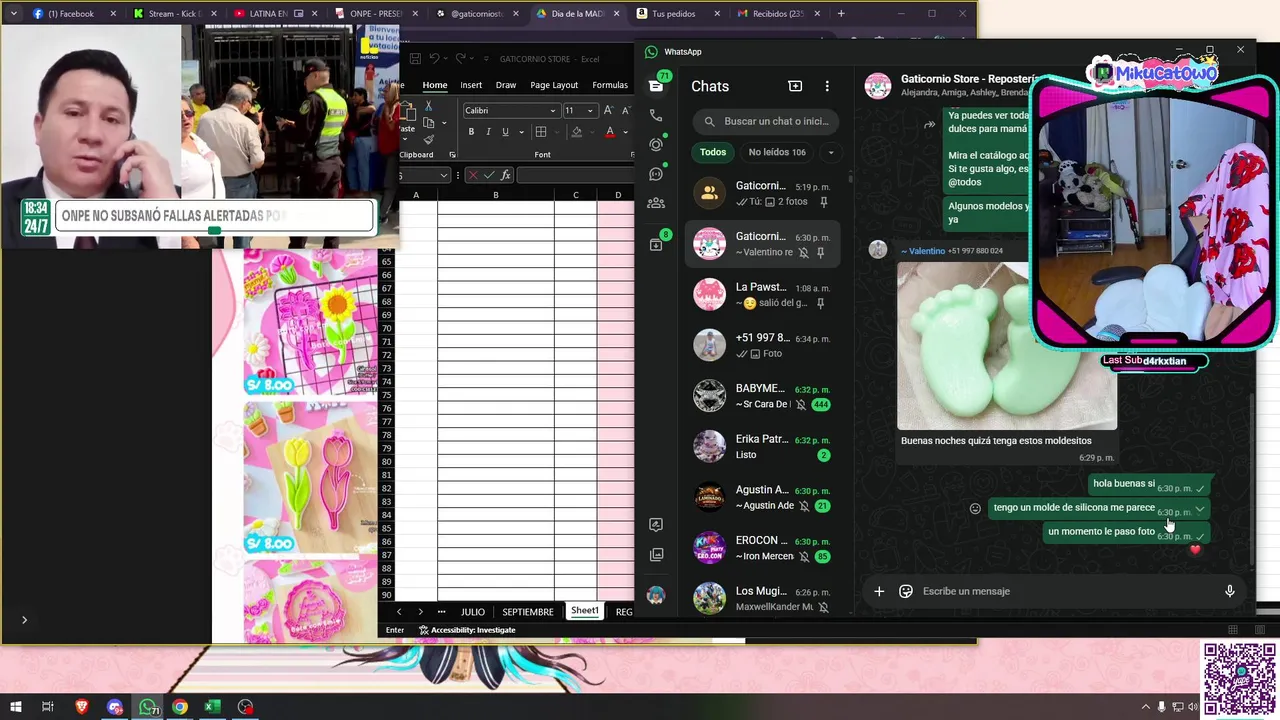1280x720 pixels.
Task: Open the Calibri font name dropdown
Action: [552, 111]
